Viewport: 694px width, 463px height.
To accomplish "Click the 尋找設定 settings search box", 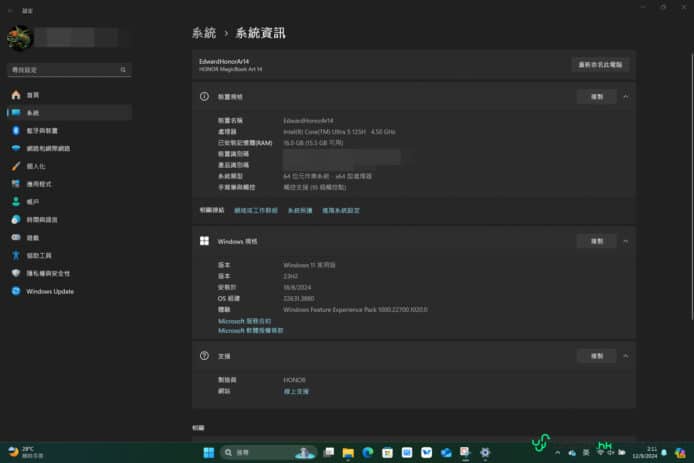I will tap(66, 70).
